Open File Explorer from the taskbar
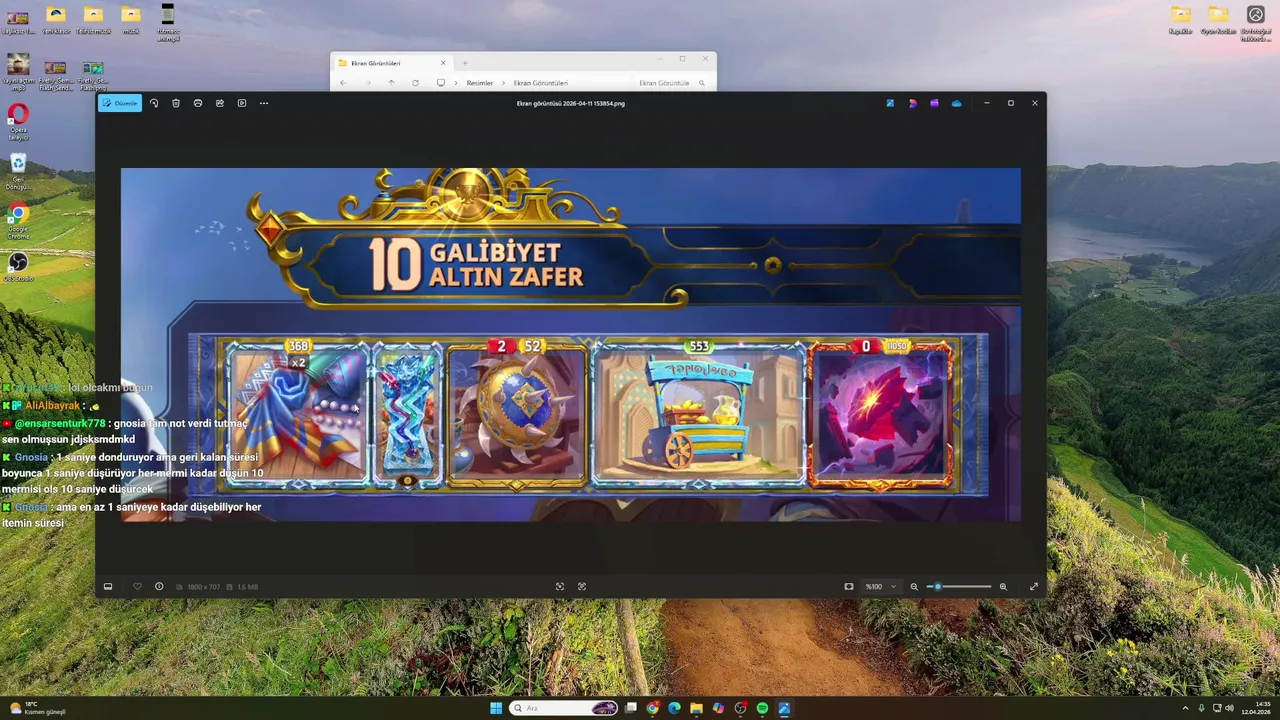 [696, 708]
